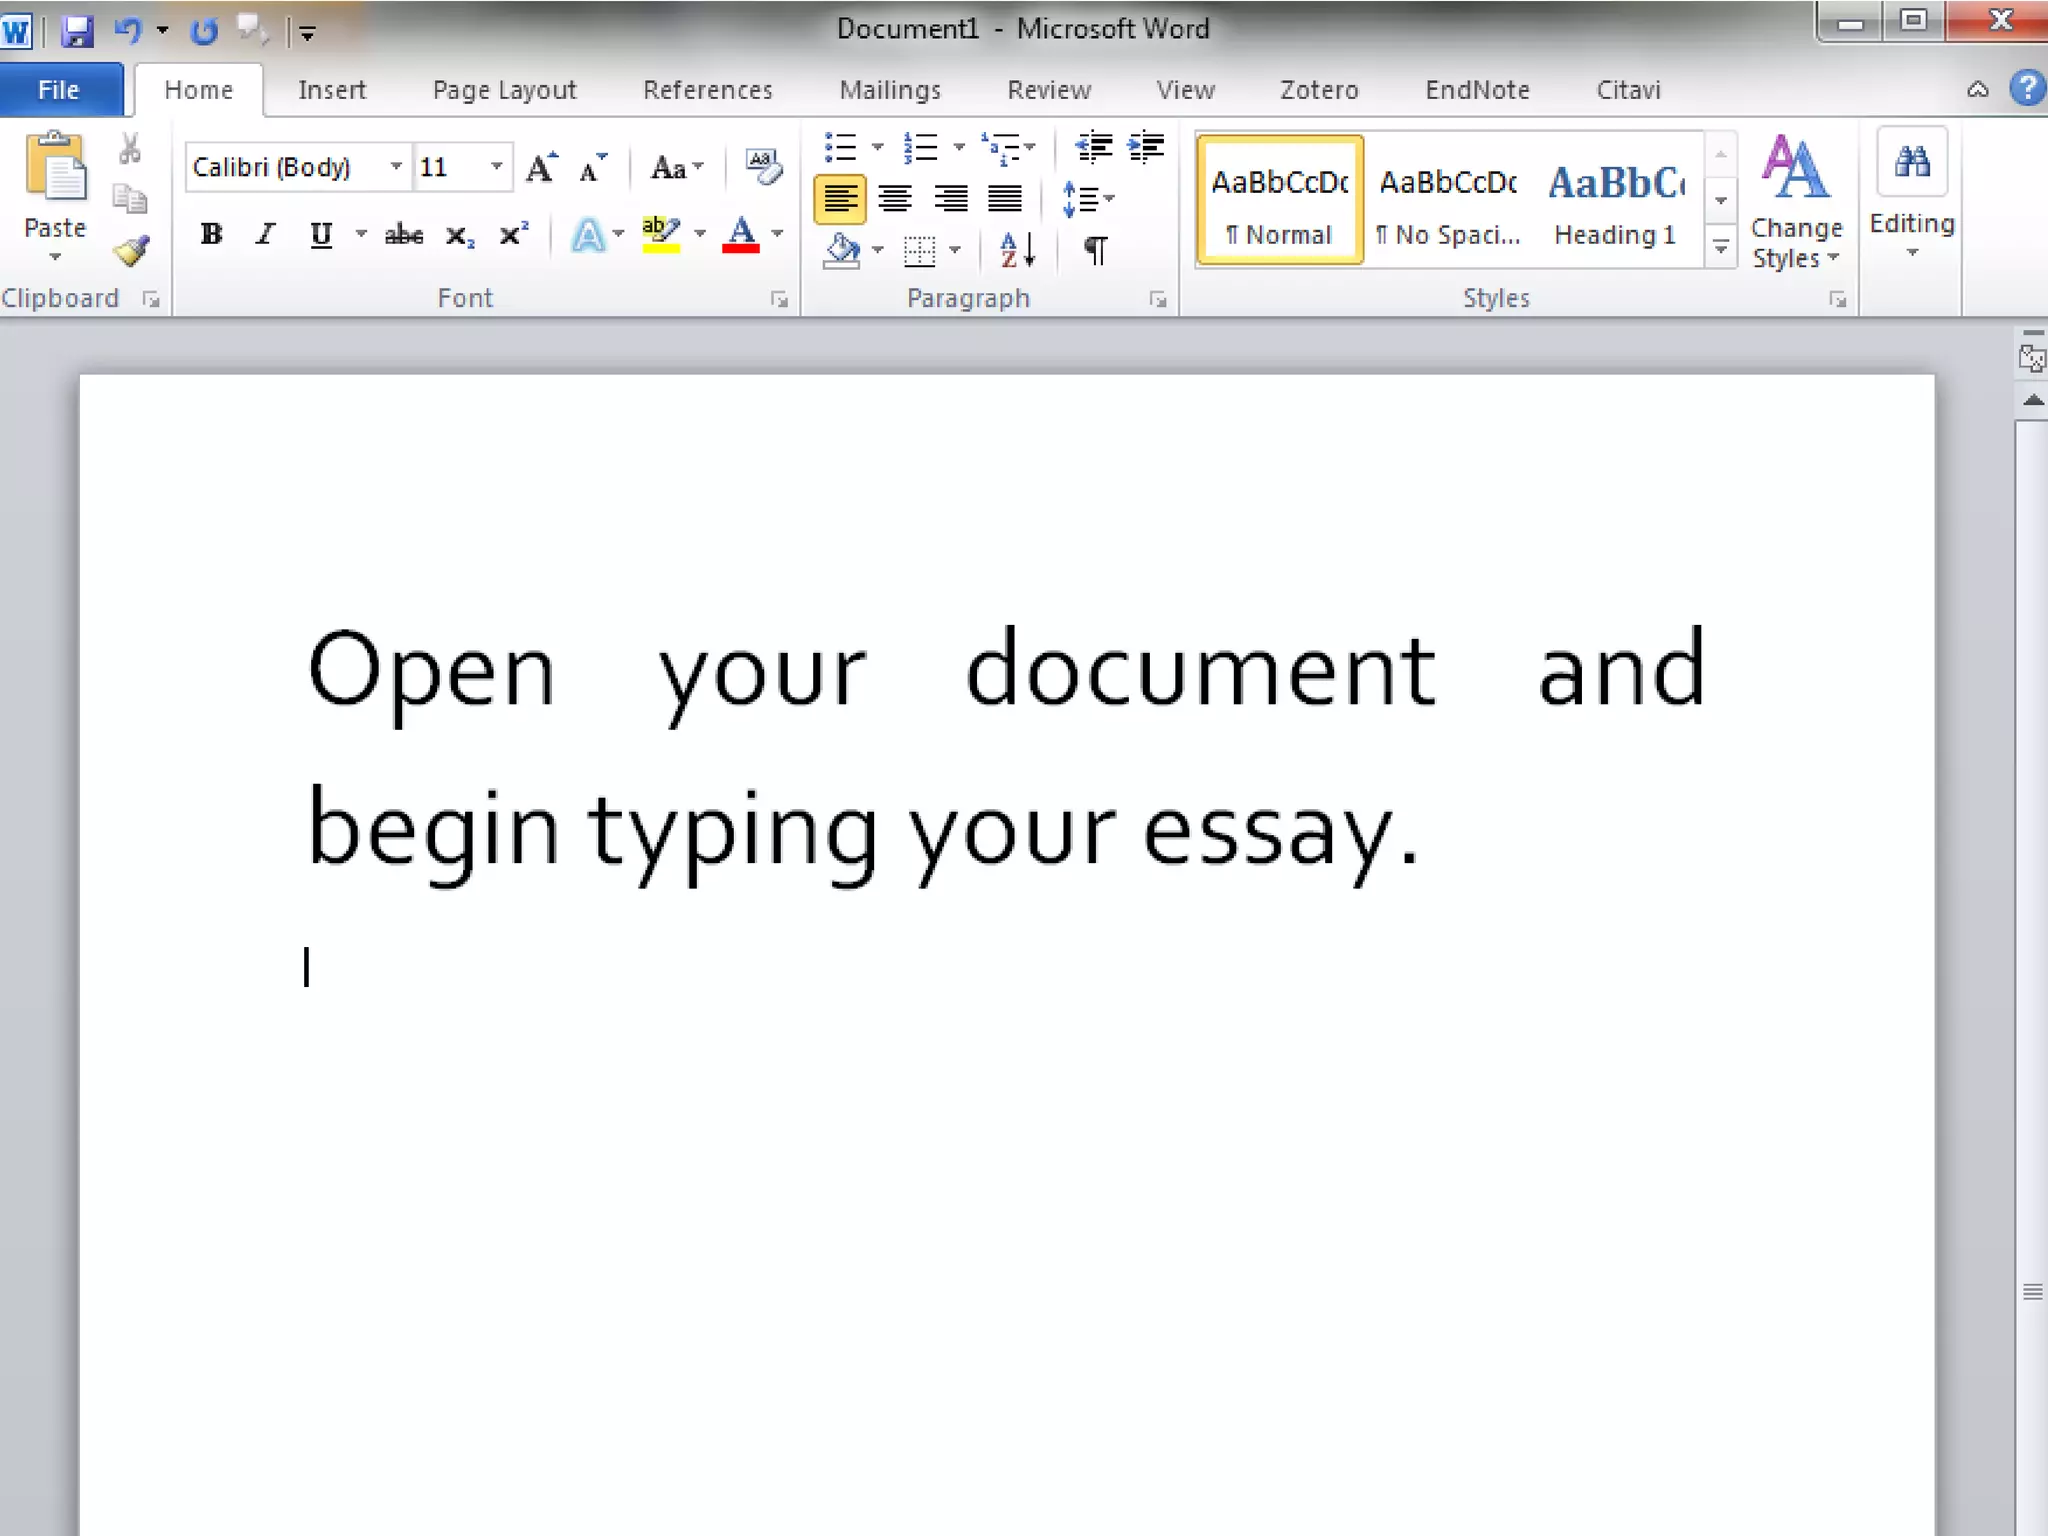2048x1536 pixels.
Task: Toggle bold formatting
Action: click(211, 235)
